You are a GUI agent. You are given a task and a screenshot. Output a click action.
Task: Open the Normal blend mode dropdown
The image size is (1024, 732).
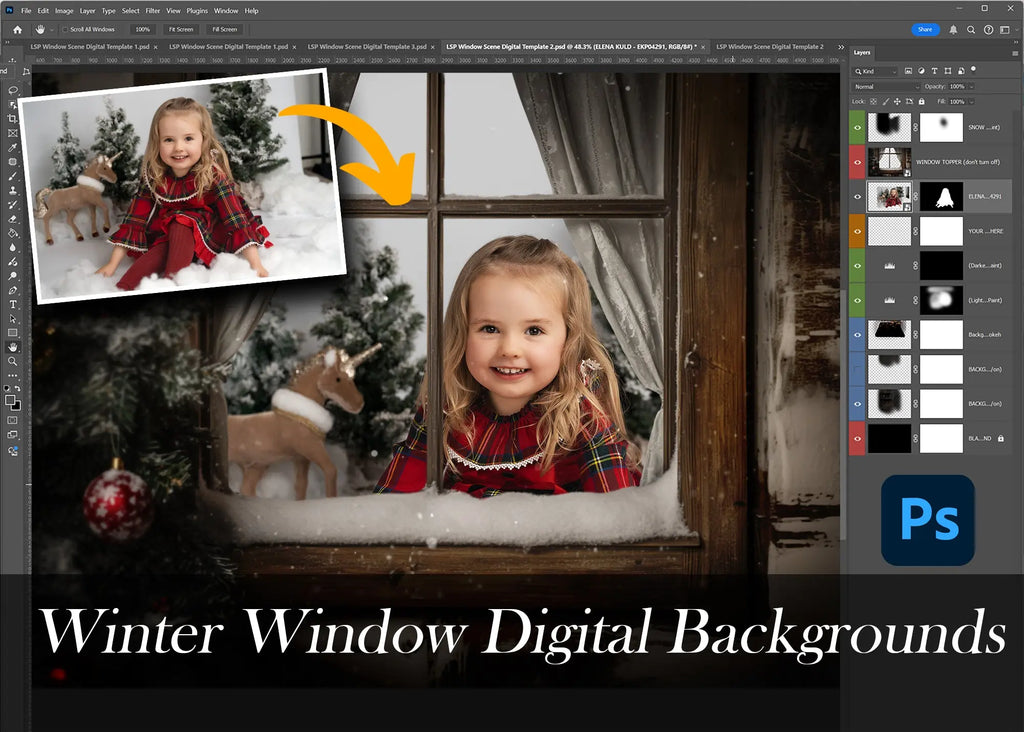[x=886, y=87]
